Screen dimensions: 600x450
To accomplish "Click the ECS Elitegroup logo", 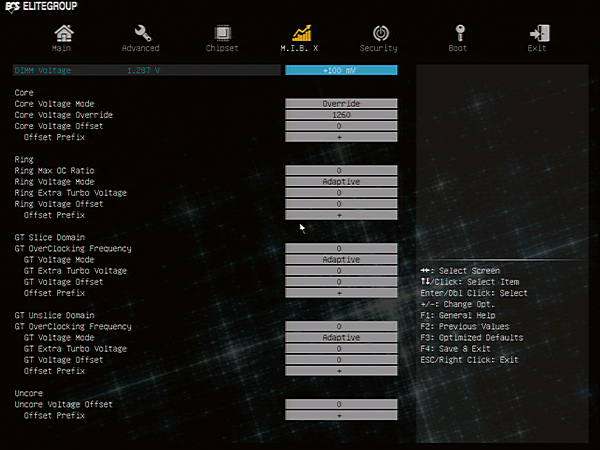I will tap(41, 7).
